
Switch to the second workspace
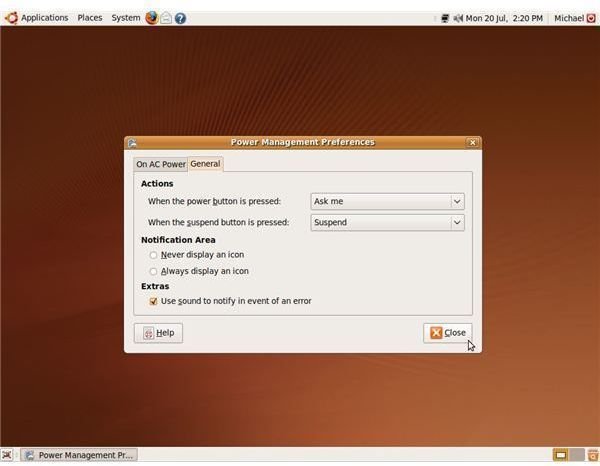point(577,455)
